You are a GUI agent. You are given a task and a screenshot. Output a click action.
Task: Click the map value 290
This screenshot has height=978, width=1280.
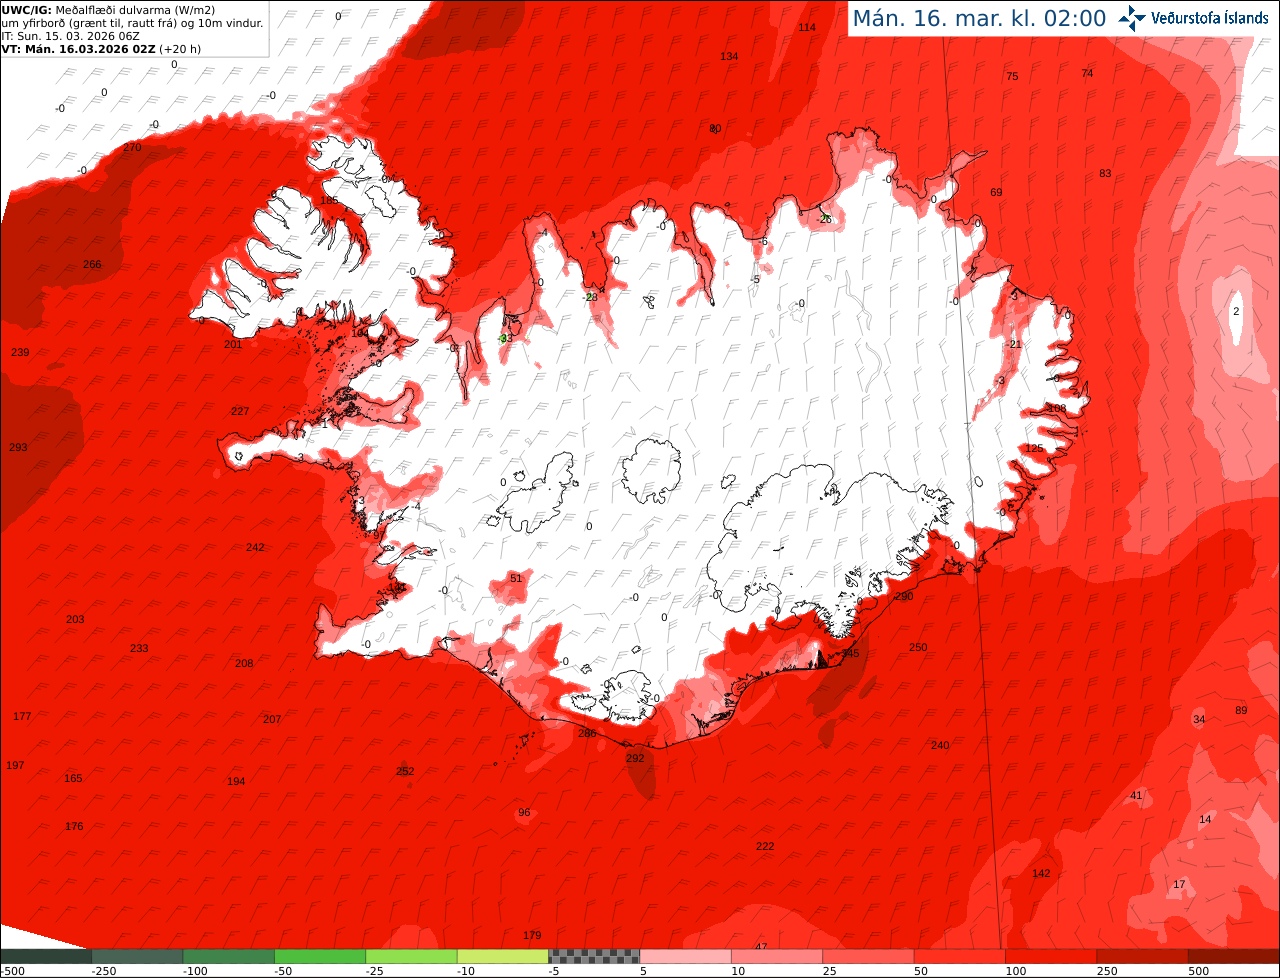pos(904,596)
